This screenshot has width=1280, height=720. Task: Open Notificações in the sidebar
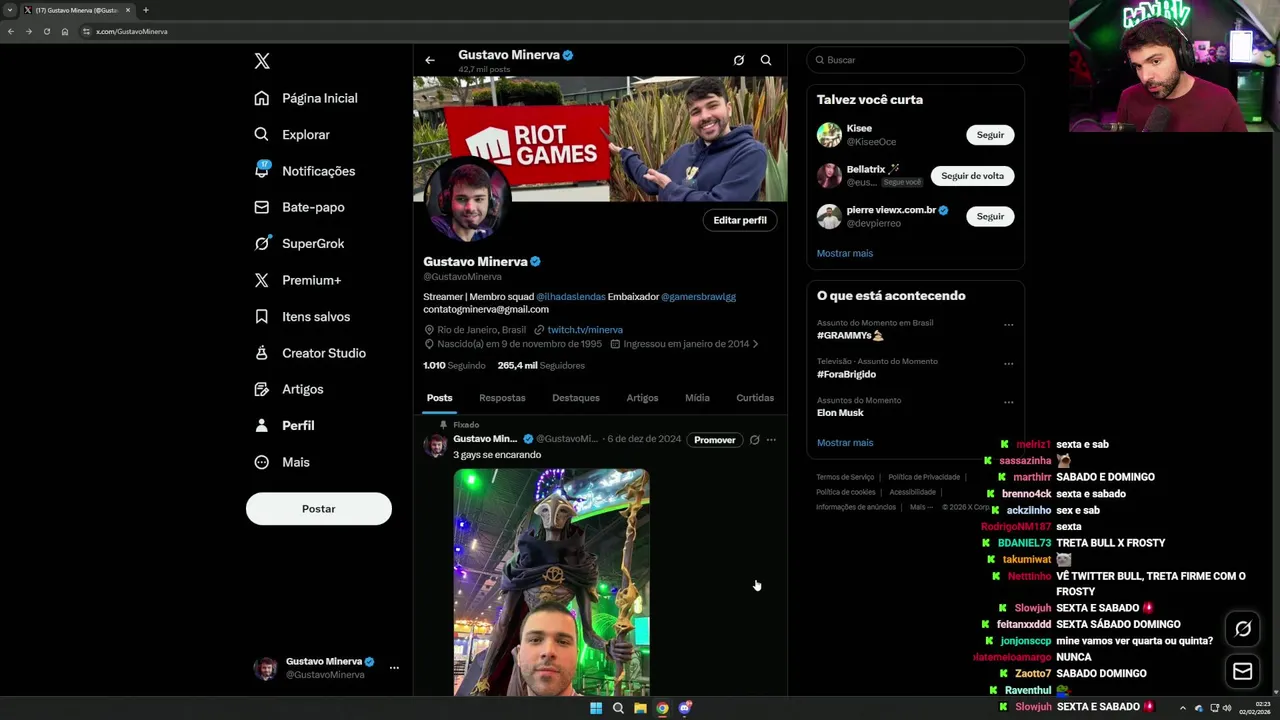coord(305,171)
